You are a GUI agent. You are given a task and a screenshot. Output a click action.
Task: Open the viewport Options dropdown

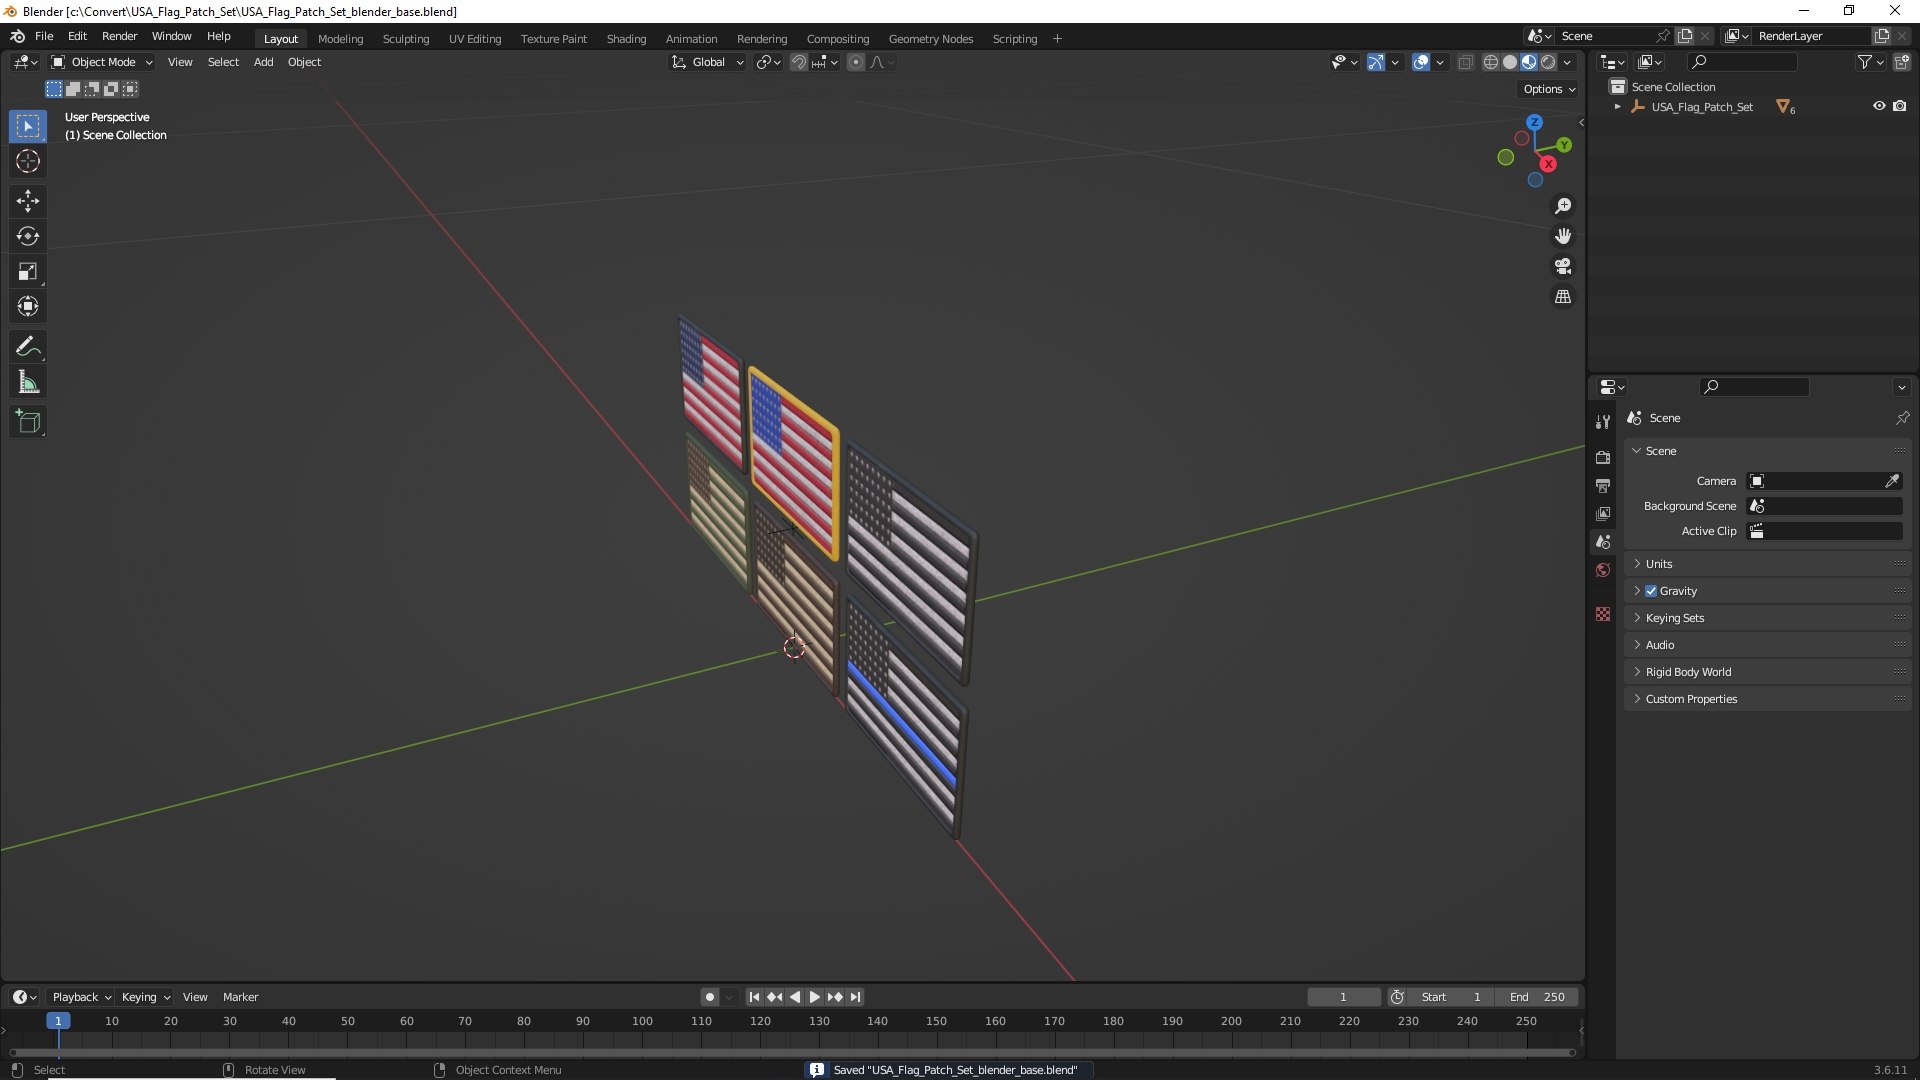click(x=1549, y=89)
